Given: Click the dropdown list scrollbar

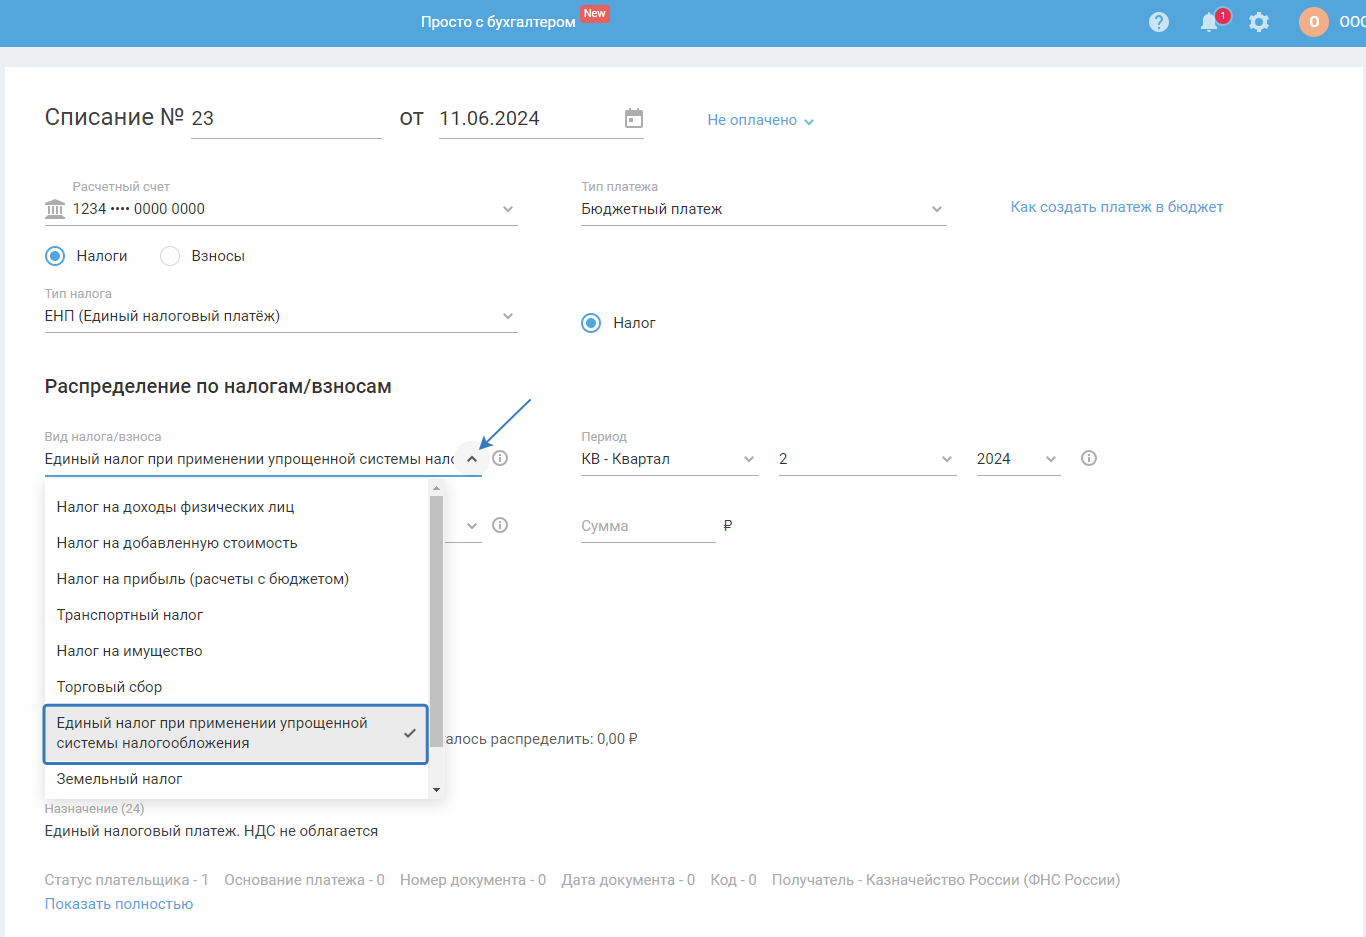Looking at the screenshot, I should tap(436, 620).
